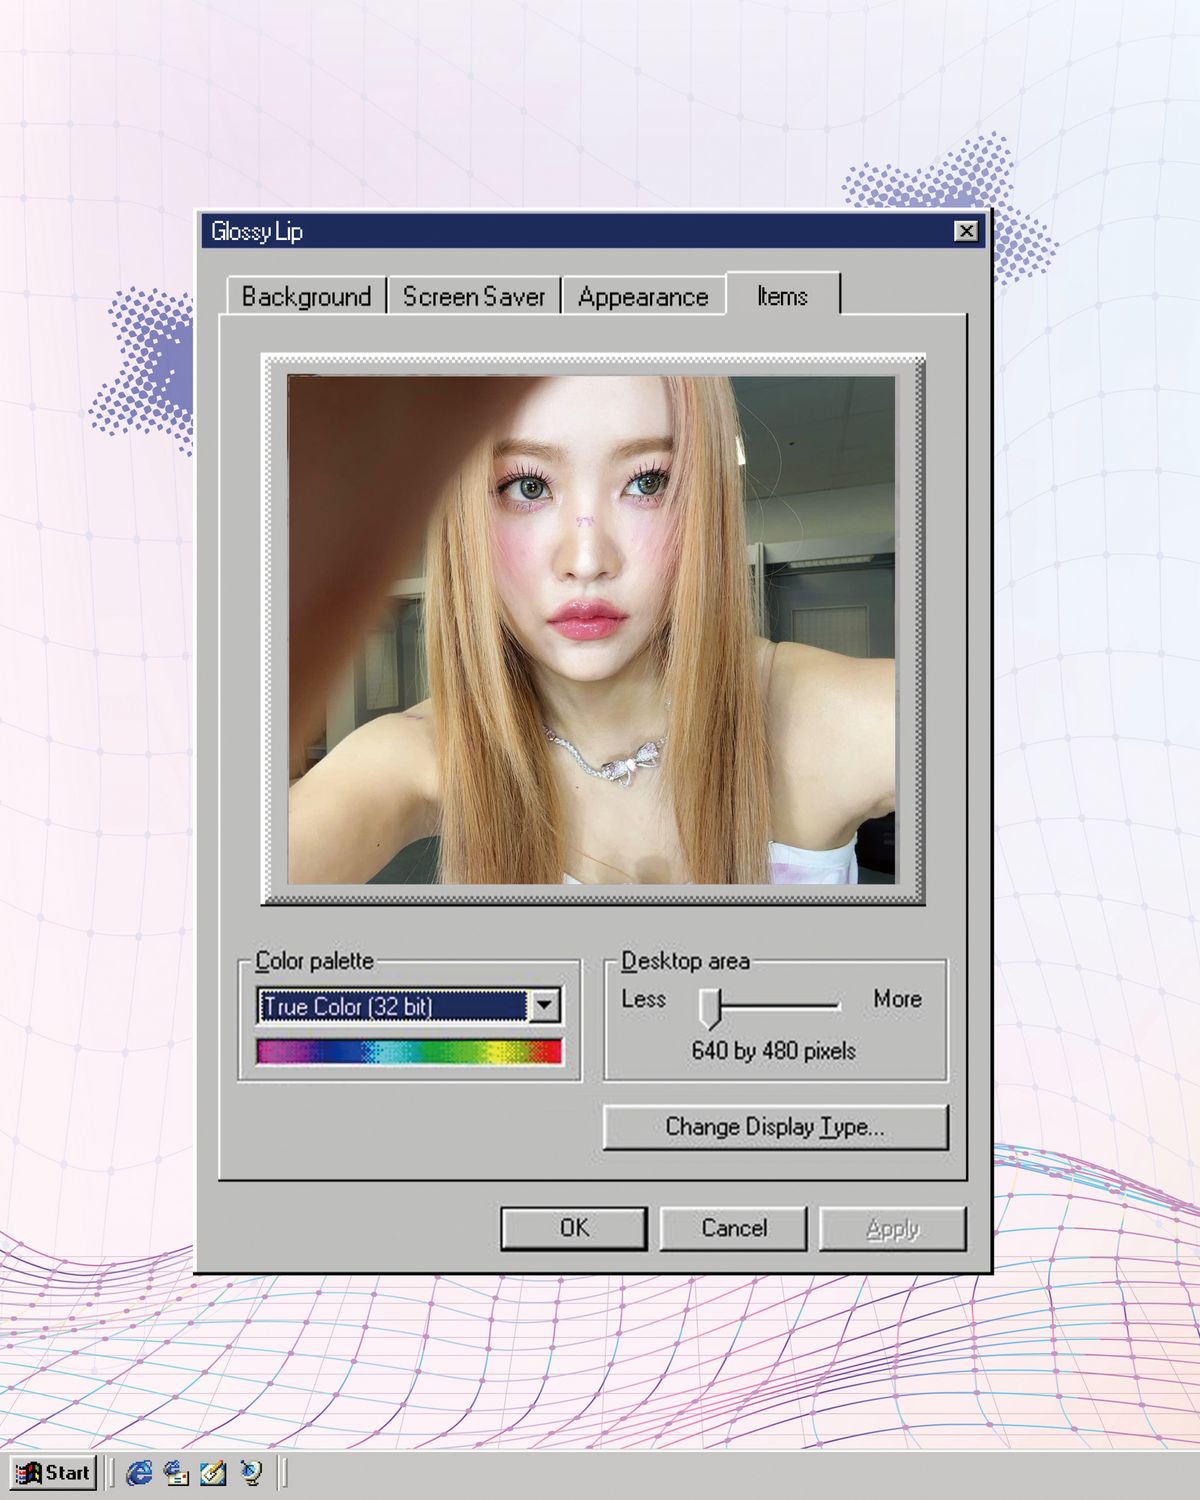Switch to the Background tab
The width and height of the screenshot is (1200, 1500).
[x=306, y=297]
